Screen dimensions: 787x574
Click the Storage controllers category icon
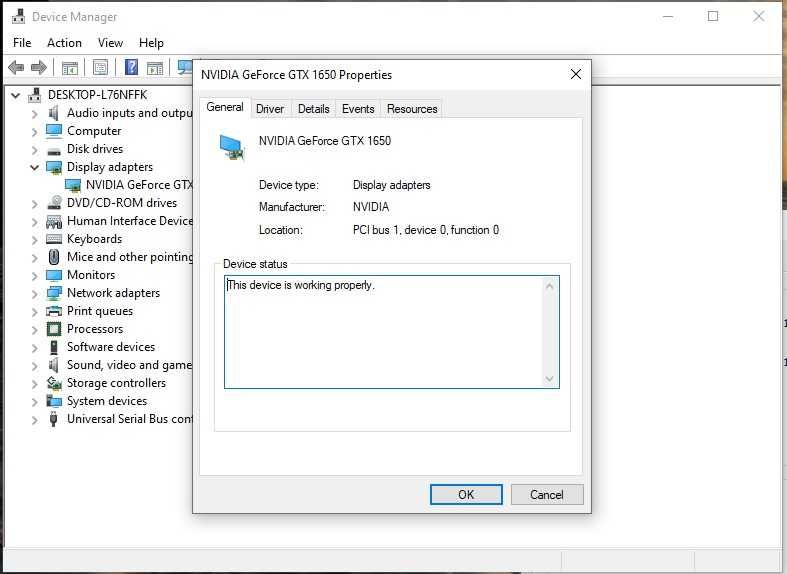54,383
